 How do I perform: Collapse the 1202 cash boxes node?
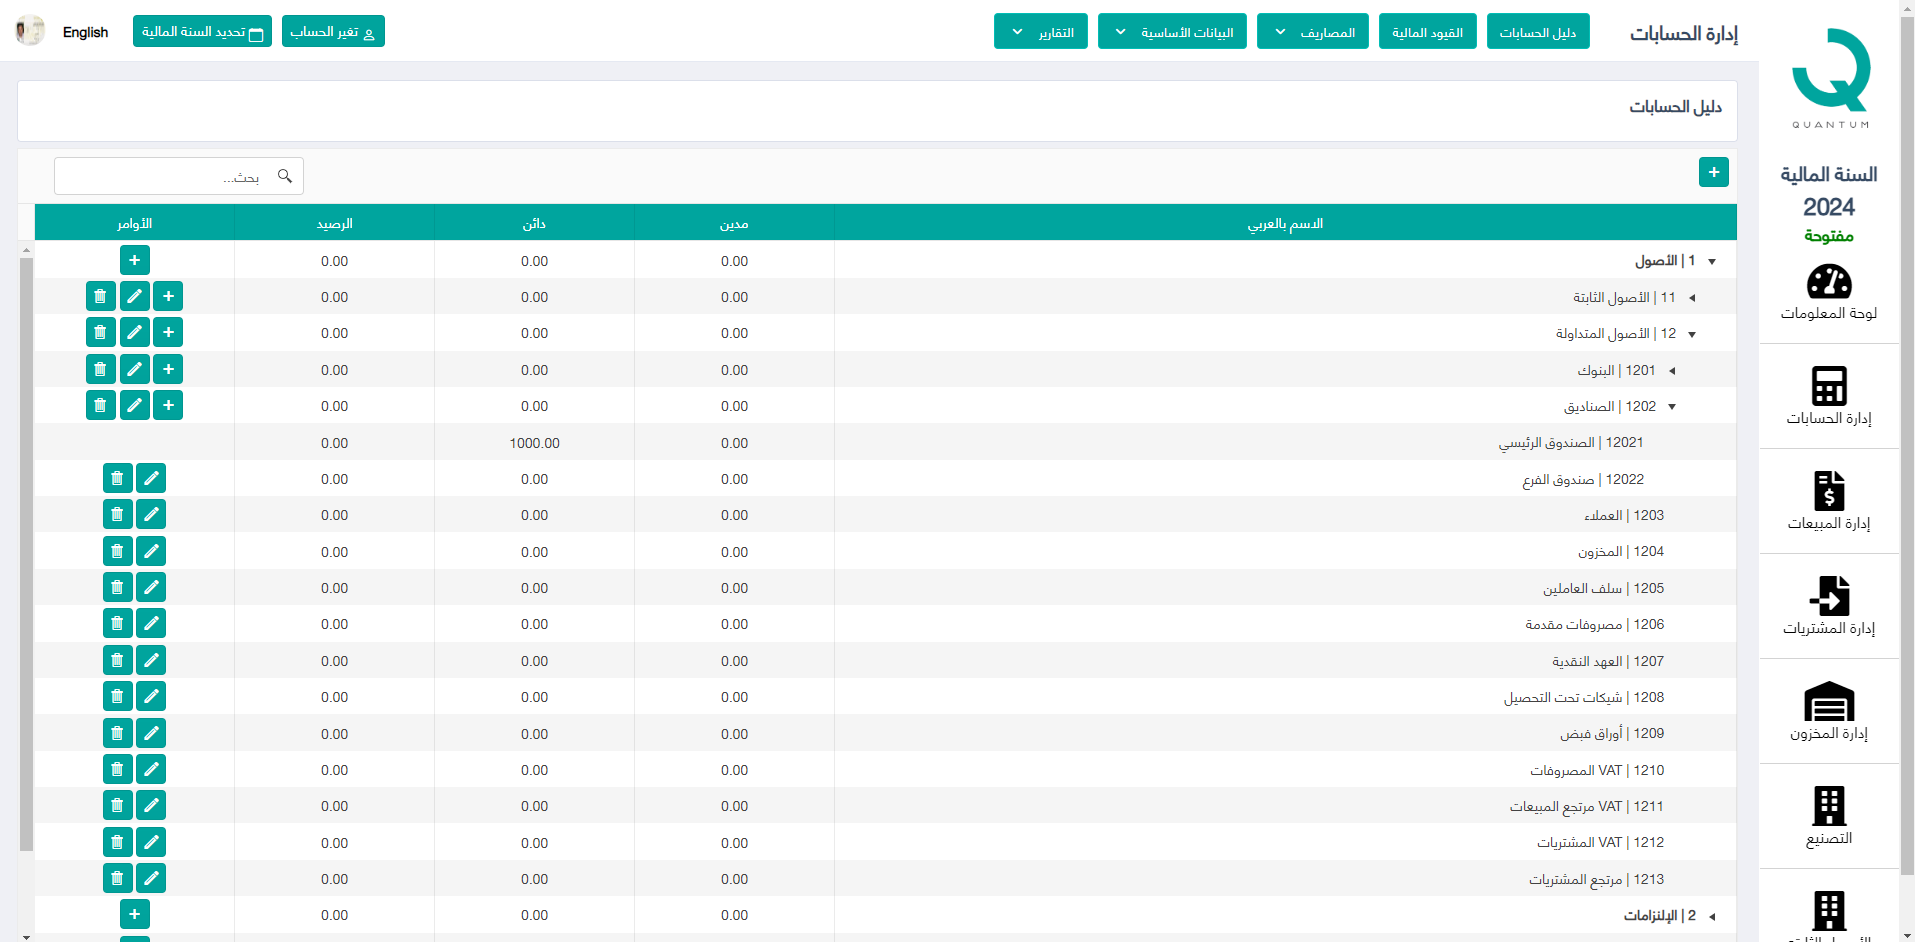(x=1672, y=407)
